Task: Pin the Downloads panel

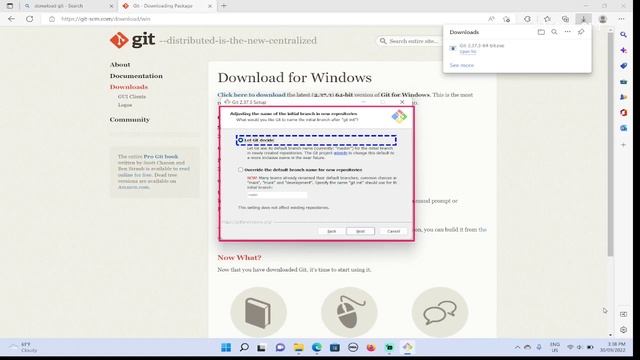Action: (x=581, y=32)
